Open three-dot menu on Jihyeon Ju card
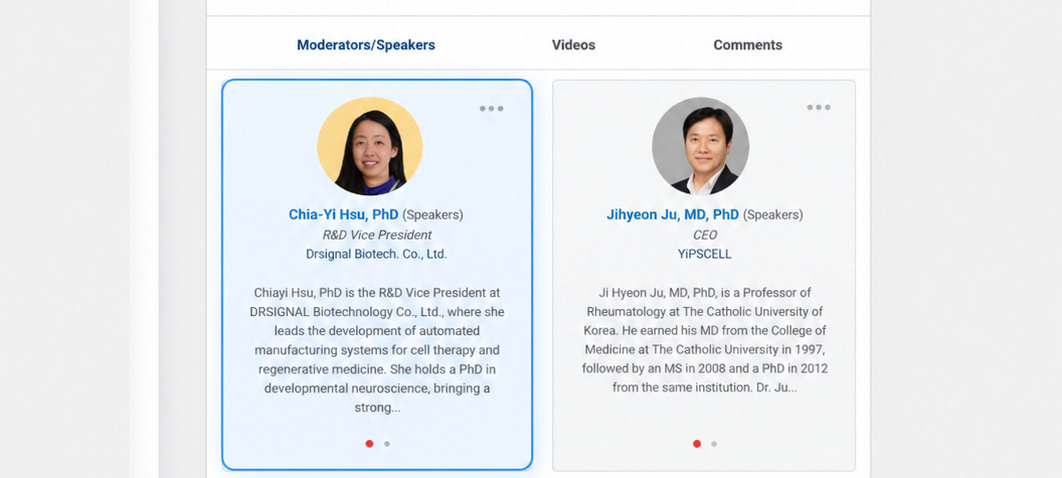The width and height of the screenshot is (1062, 478). click(x=818, y=108)
